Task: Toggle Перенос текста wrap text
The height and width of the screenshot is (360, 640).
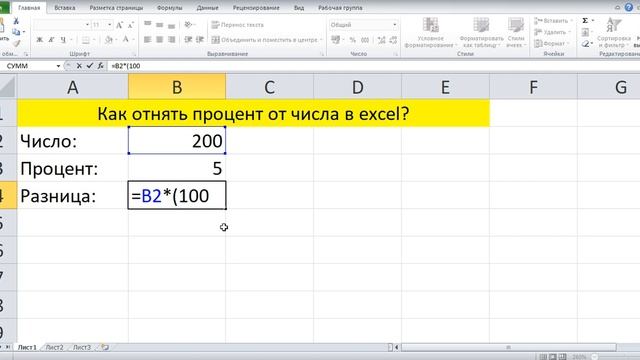Action: 238,25
